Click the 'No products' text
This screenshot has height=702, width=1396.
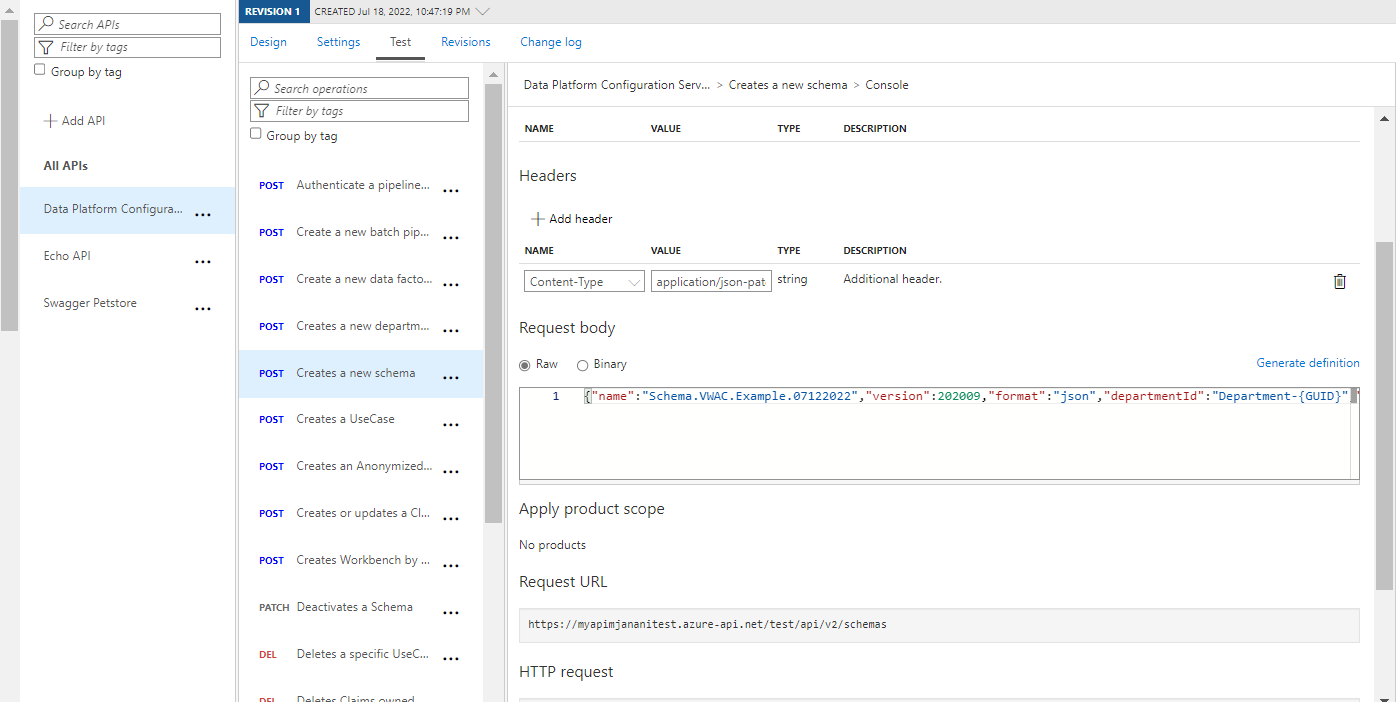coord(552,545)
